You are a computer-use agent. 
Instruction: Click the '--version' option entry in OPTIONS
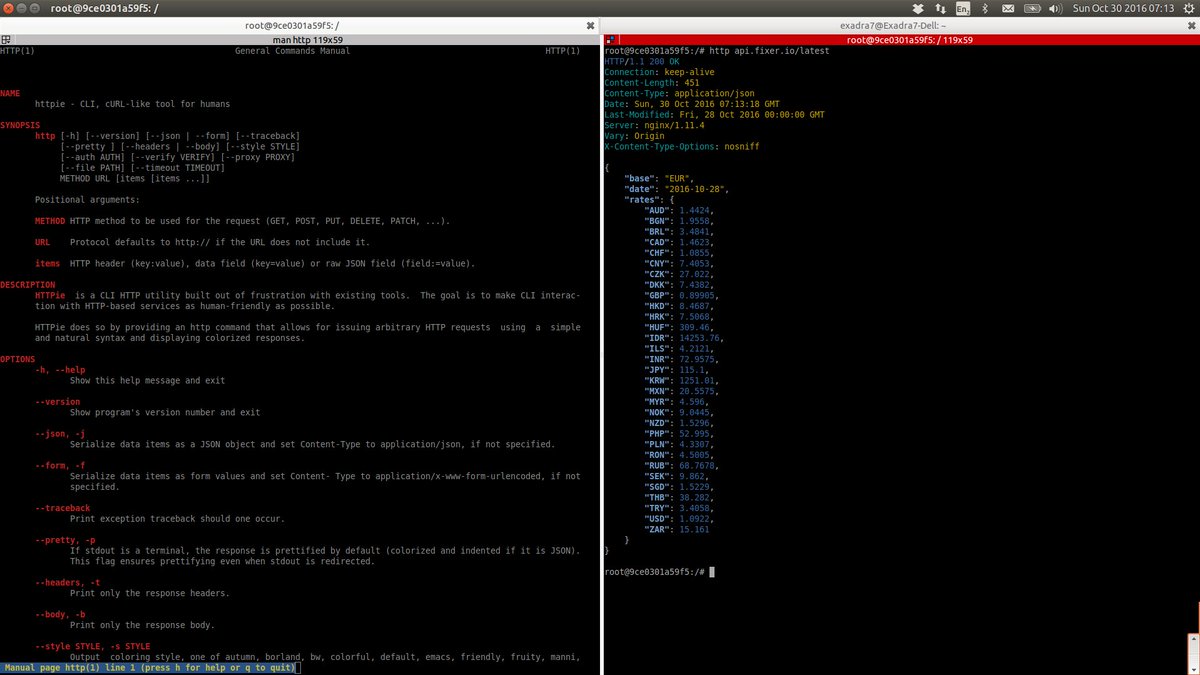click(x=57, y=402)
